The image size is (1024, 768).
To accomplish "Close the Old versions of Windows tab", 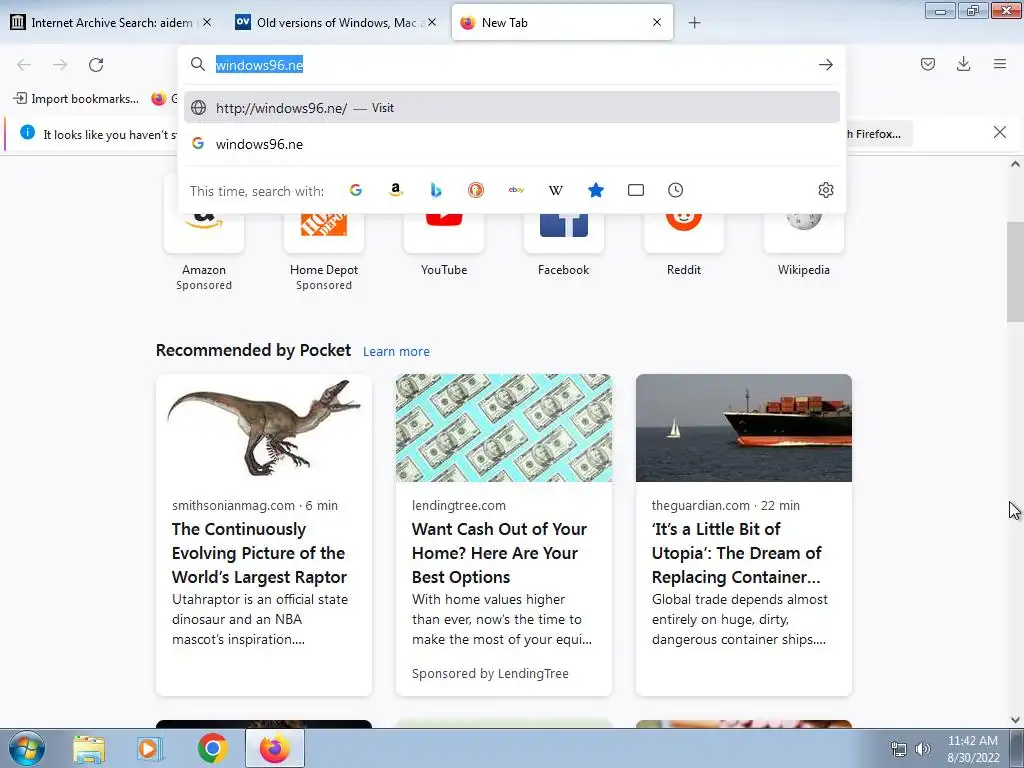I will tap(432, 22).
